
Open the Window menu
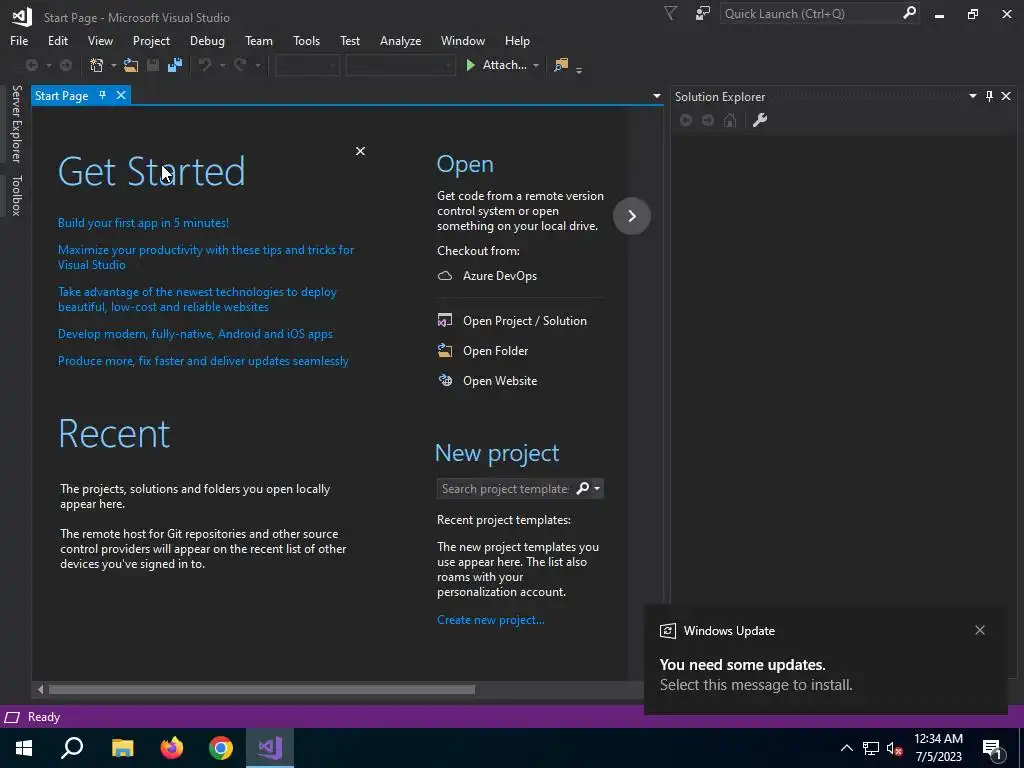(x=462, y=40)
